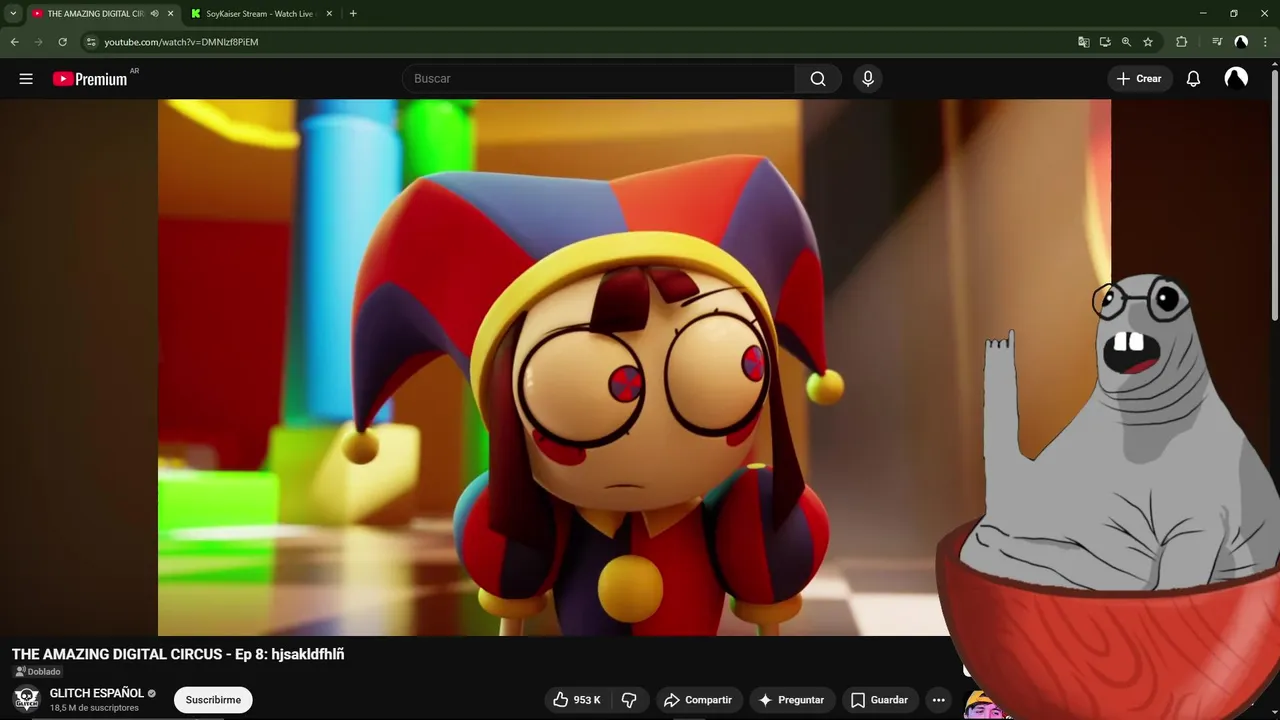
Task: Open the notifications bell
Action: point(1193,79)
